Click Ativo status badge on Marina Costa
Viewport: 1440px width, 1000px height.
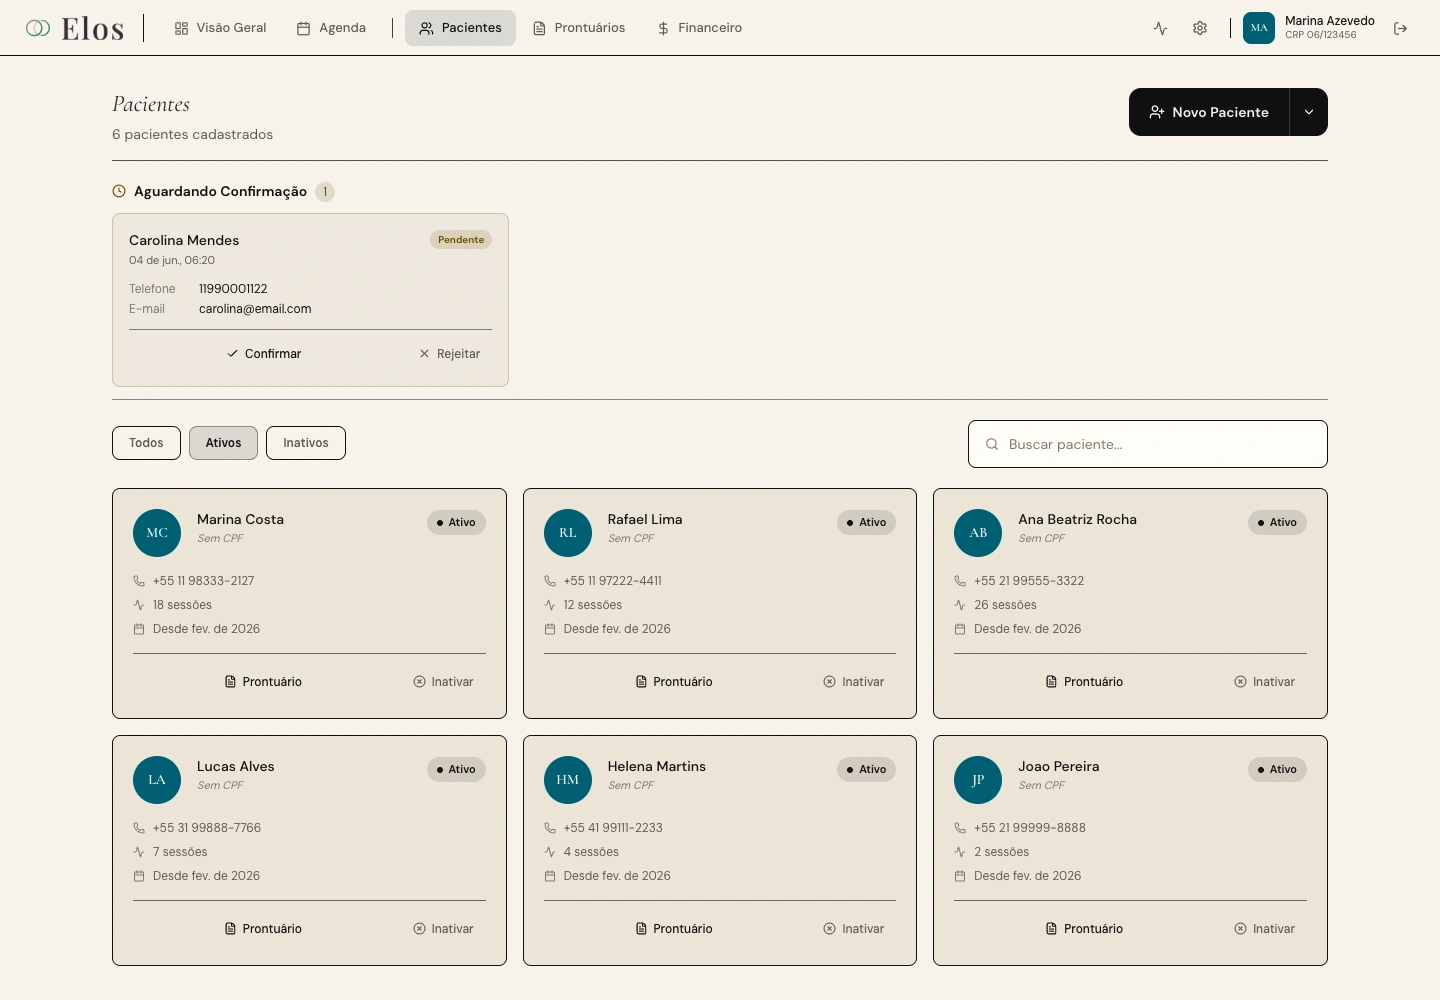click(x=456, y=522)
